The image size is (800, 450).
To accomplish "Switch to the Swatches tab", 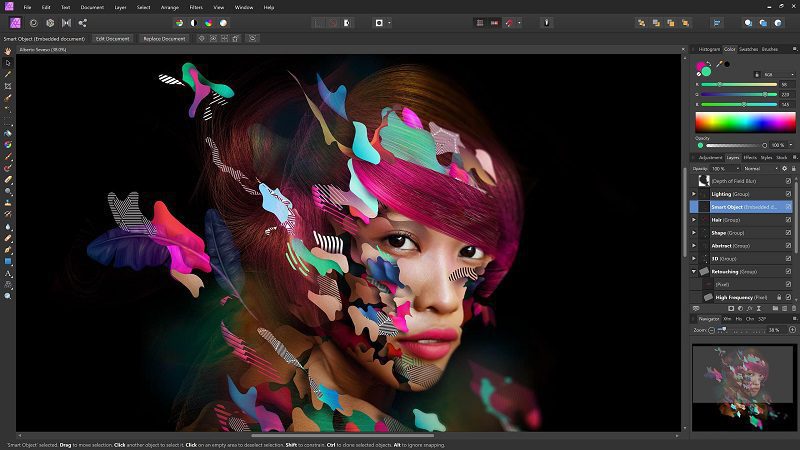I will click(748, 49).
